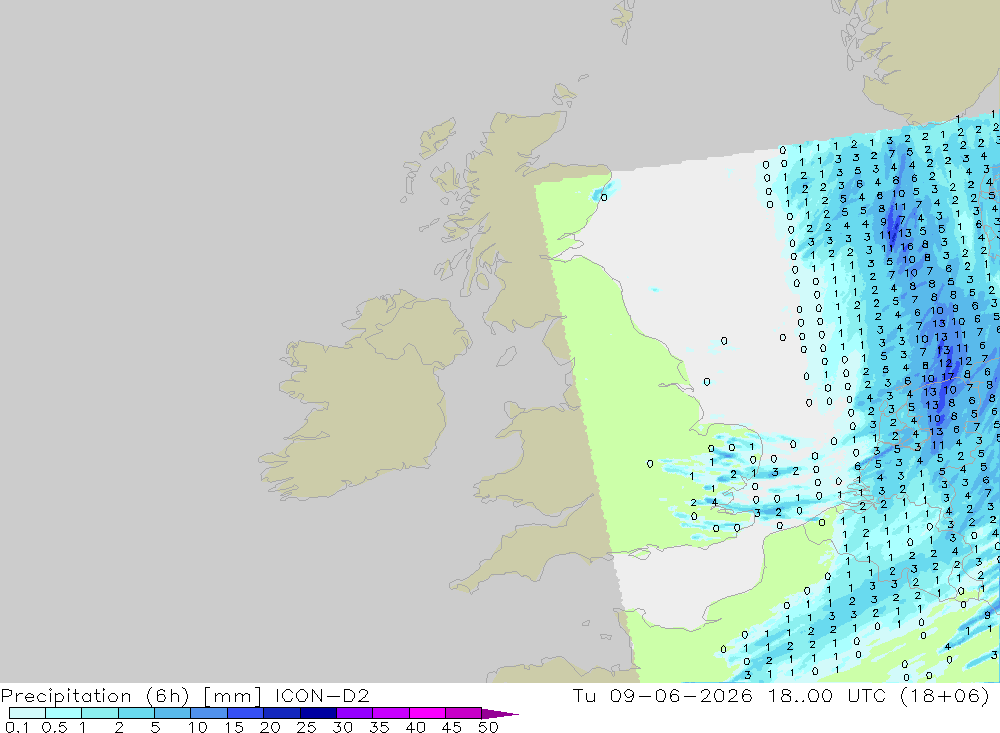The image size is (1000, 733).
Task: Click the "20" legend scale label
Action: [x=270, y=727]
